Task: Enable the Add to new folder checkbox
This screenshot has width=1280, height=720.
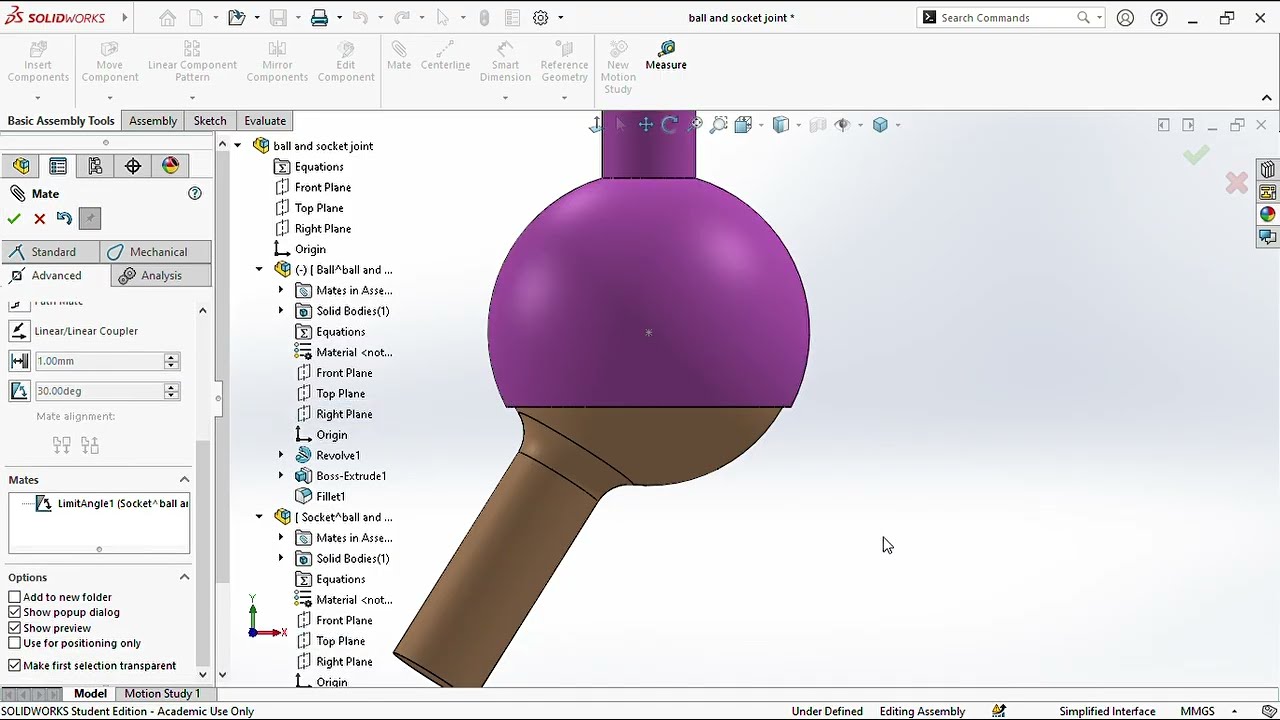Action: 14,597
